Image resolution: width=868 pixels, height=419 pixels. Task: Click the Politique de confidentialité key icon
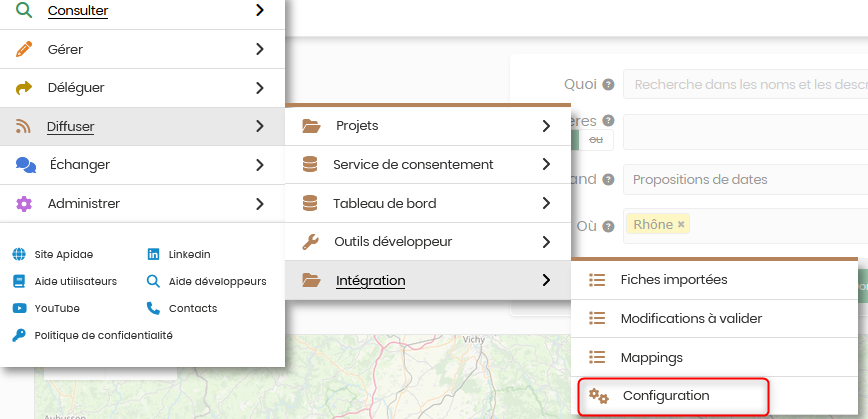point(19,335)
